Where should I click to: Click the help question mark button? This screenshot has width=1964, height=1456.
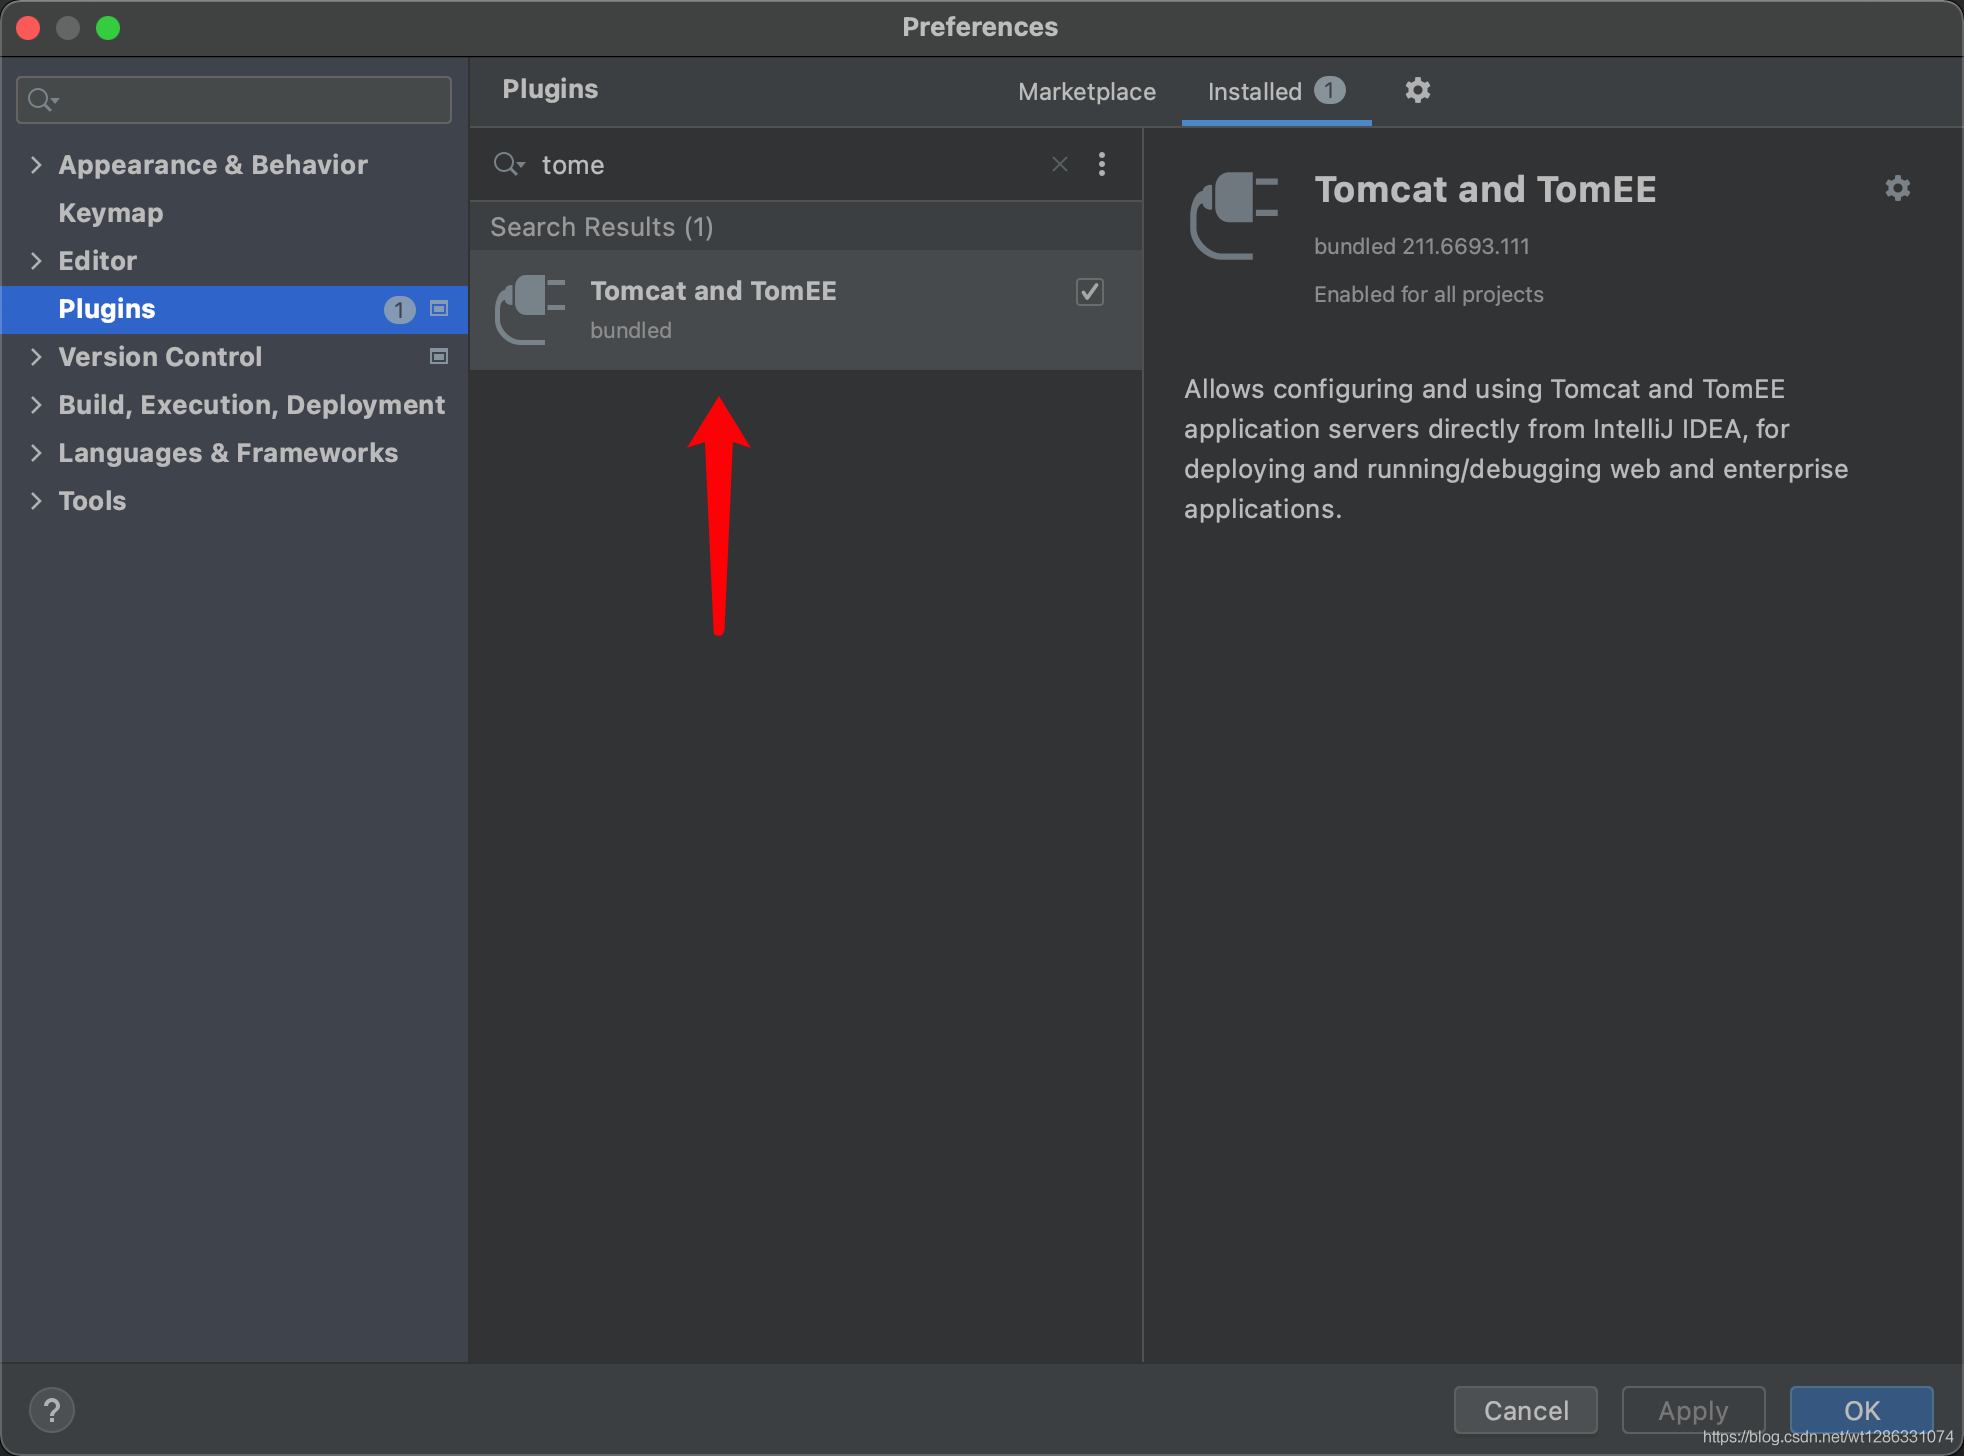coord(52,1410)
